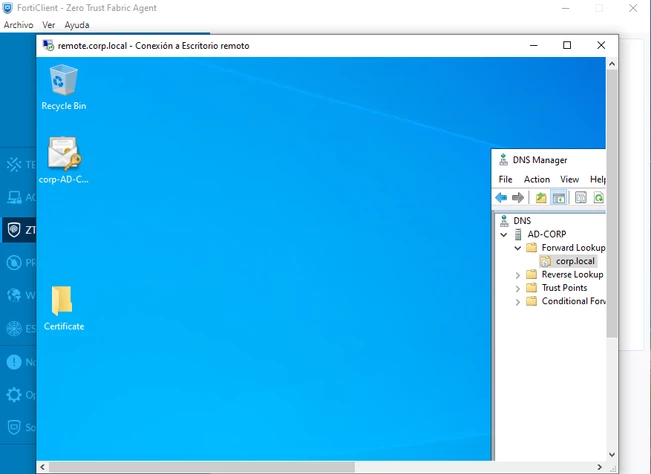Select the DNS root tree item
The width and height of the screenshot is (651, 474).
(x=522, y=221)
